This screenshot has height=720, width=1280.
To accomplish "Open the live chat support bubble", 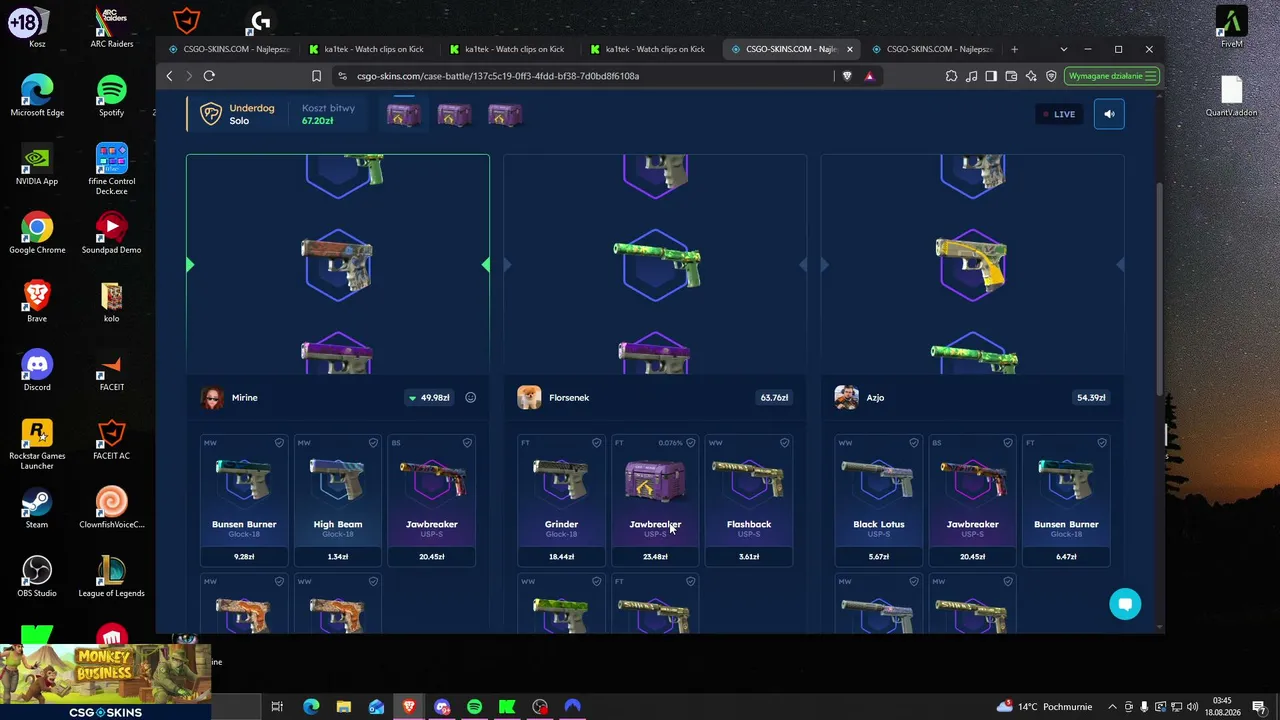I will [1125, 604].
